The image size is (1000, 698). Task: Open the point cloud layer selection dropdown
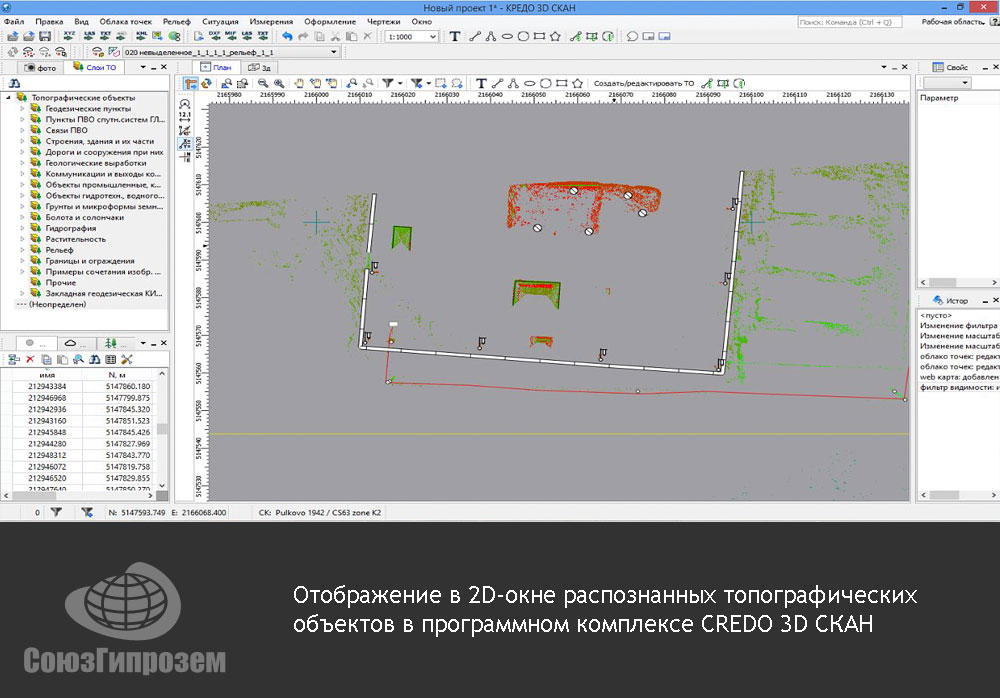(334, 52)
